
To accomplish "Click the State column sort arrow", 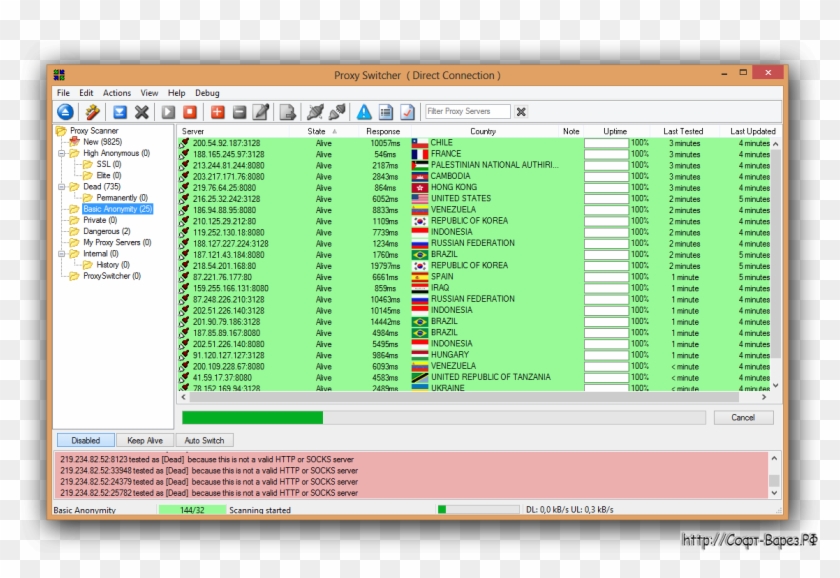I will pos(334,131).
